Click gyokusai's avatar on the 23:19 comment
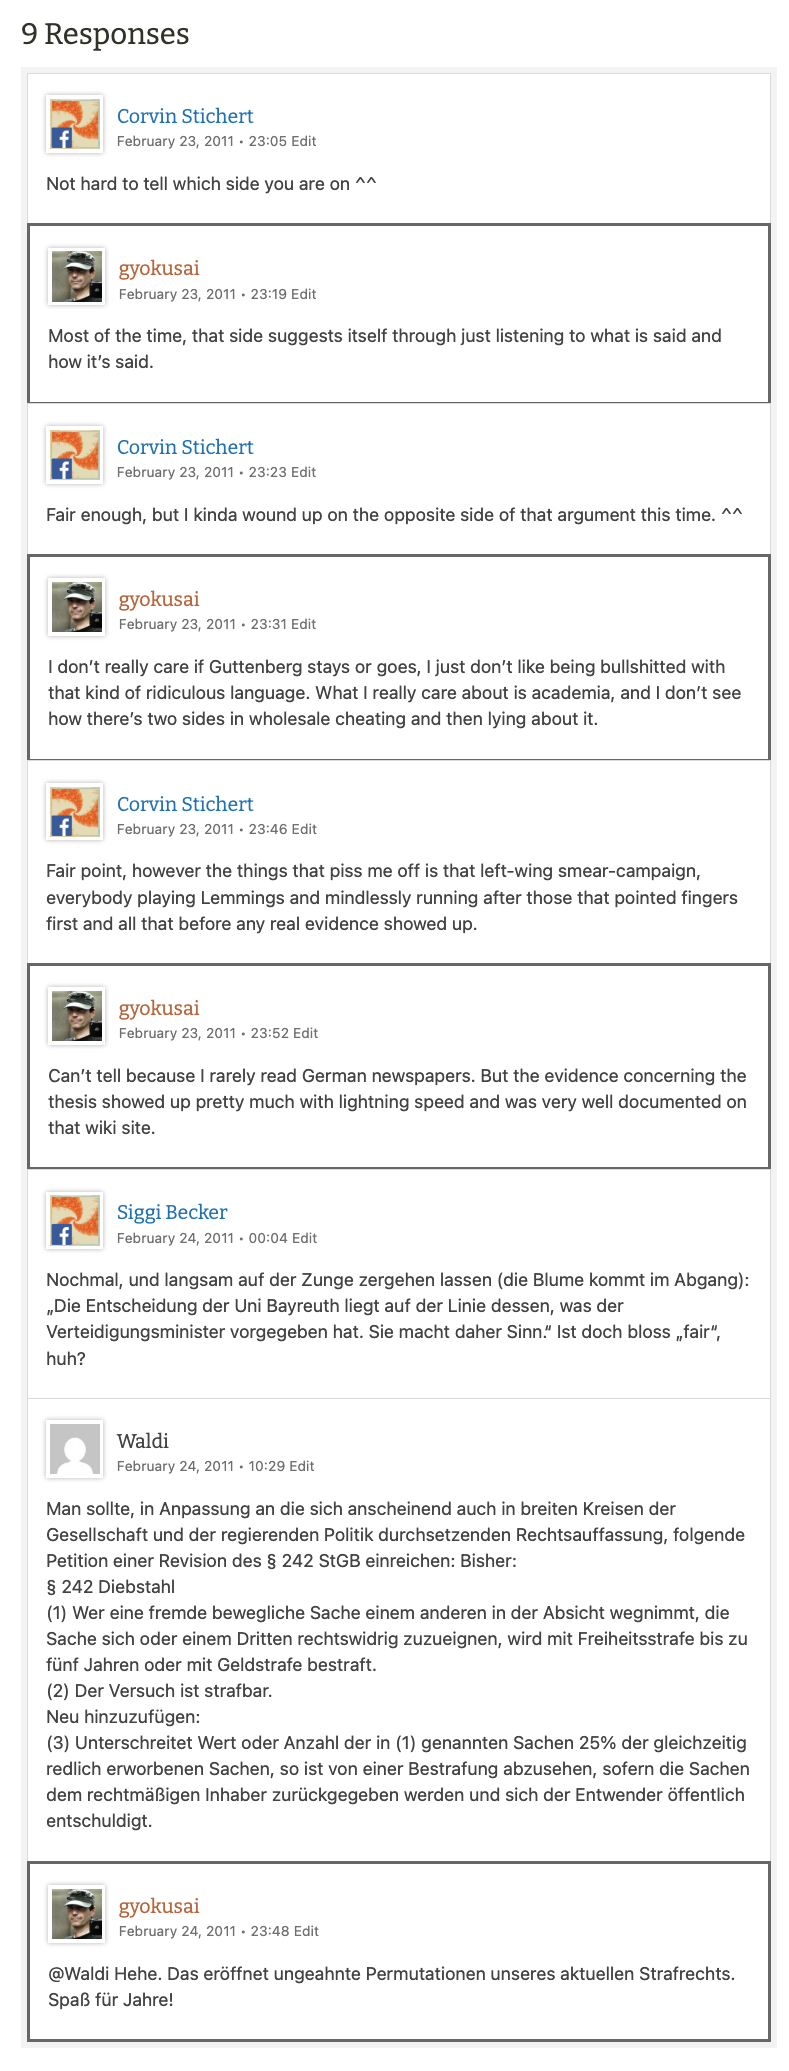Image resolution: width=789 pixels, height=2071 pixels. point(77,277)
